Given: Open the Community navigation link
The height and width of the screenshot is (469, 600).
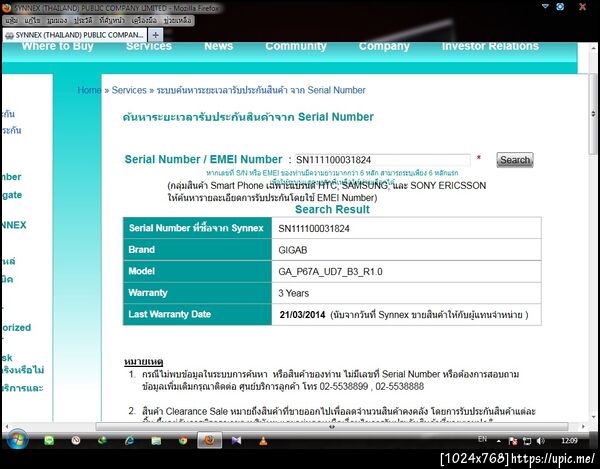Looking at the screenshot, I should coord(296,46).
